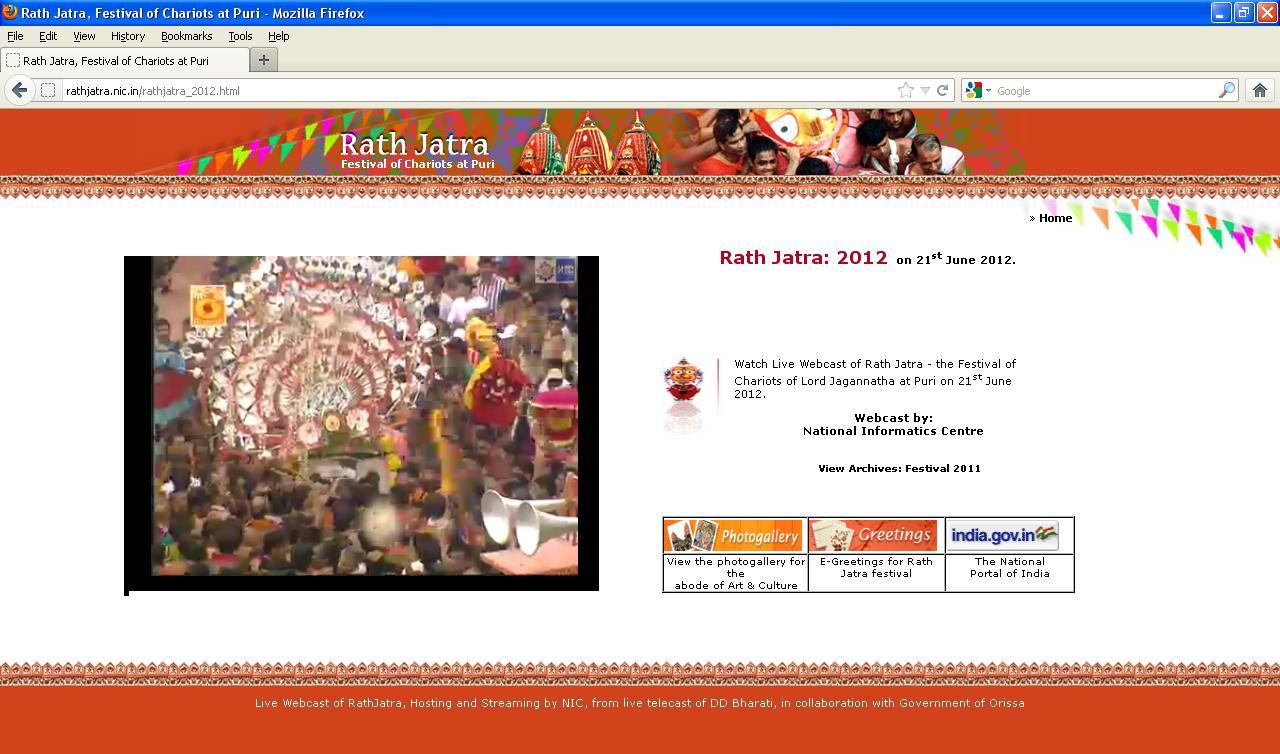Open the Greetings banner image
Screen dimensions: 1280x754
tap(874, 535)
